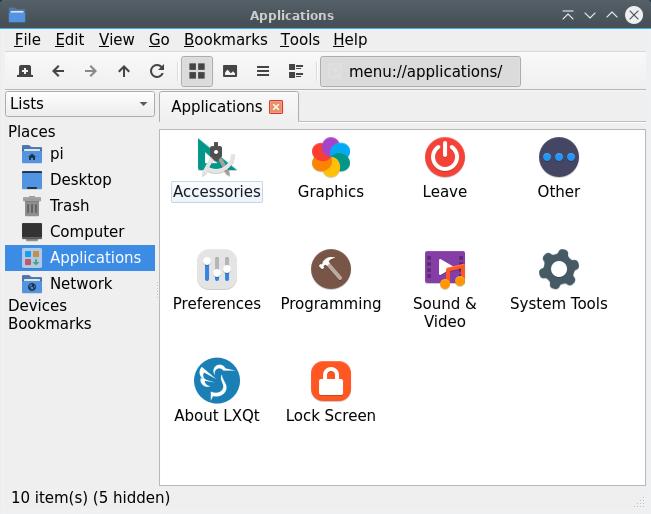
Task: Go up to parent folder
Action: pyautogui.click(x=124, y=71)
